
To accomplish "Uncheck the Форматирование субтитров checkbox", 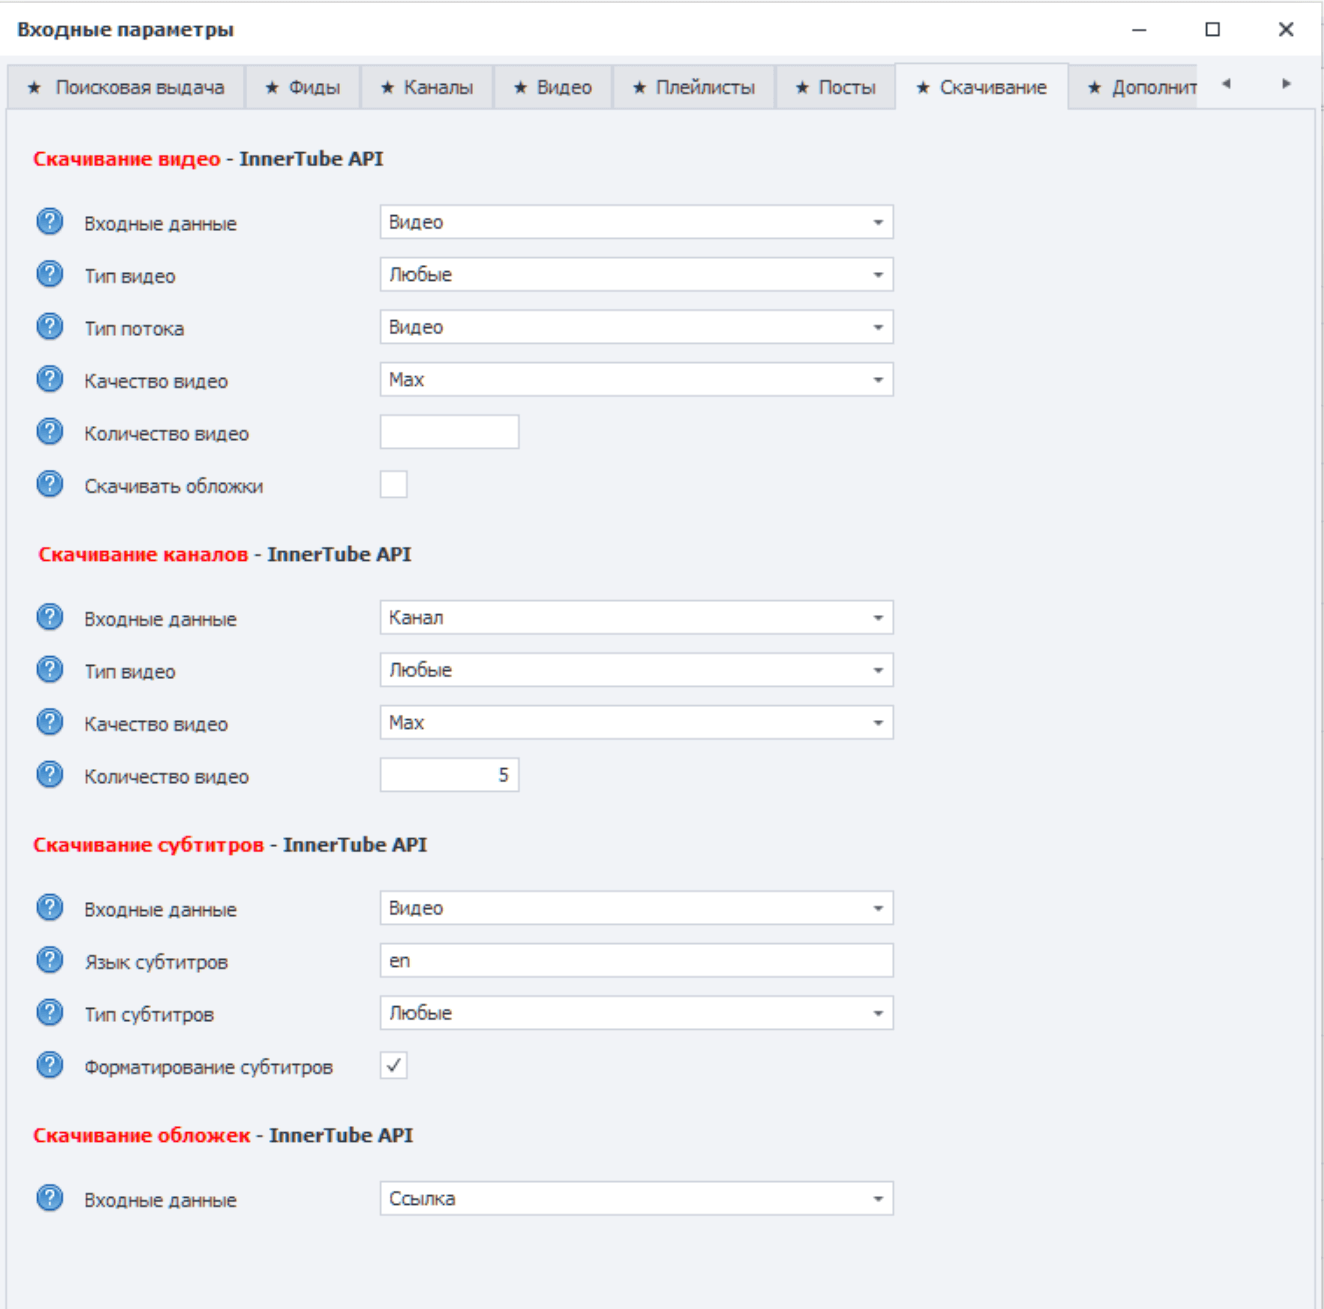I will pos(394,1066).
